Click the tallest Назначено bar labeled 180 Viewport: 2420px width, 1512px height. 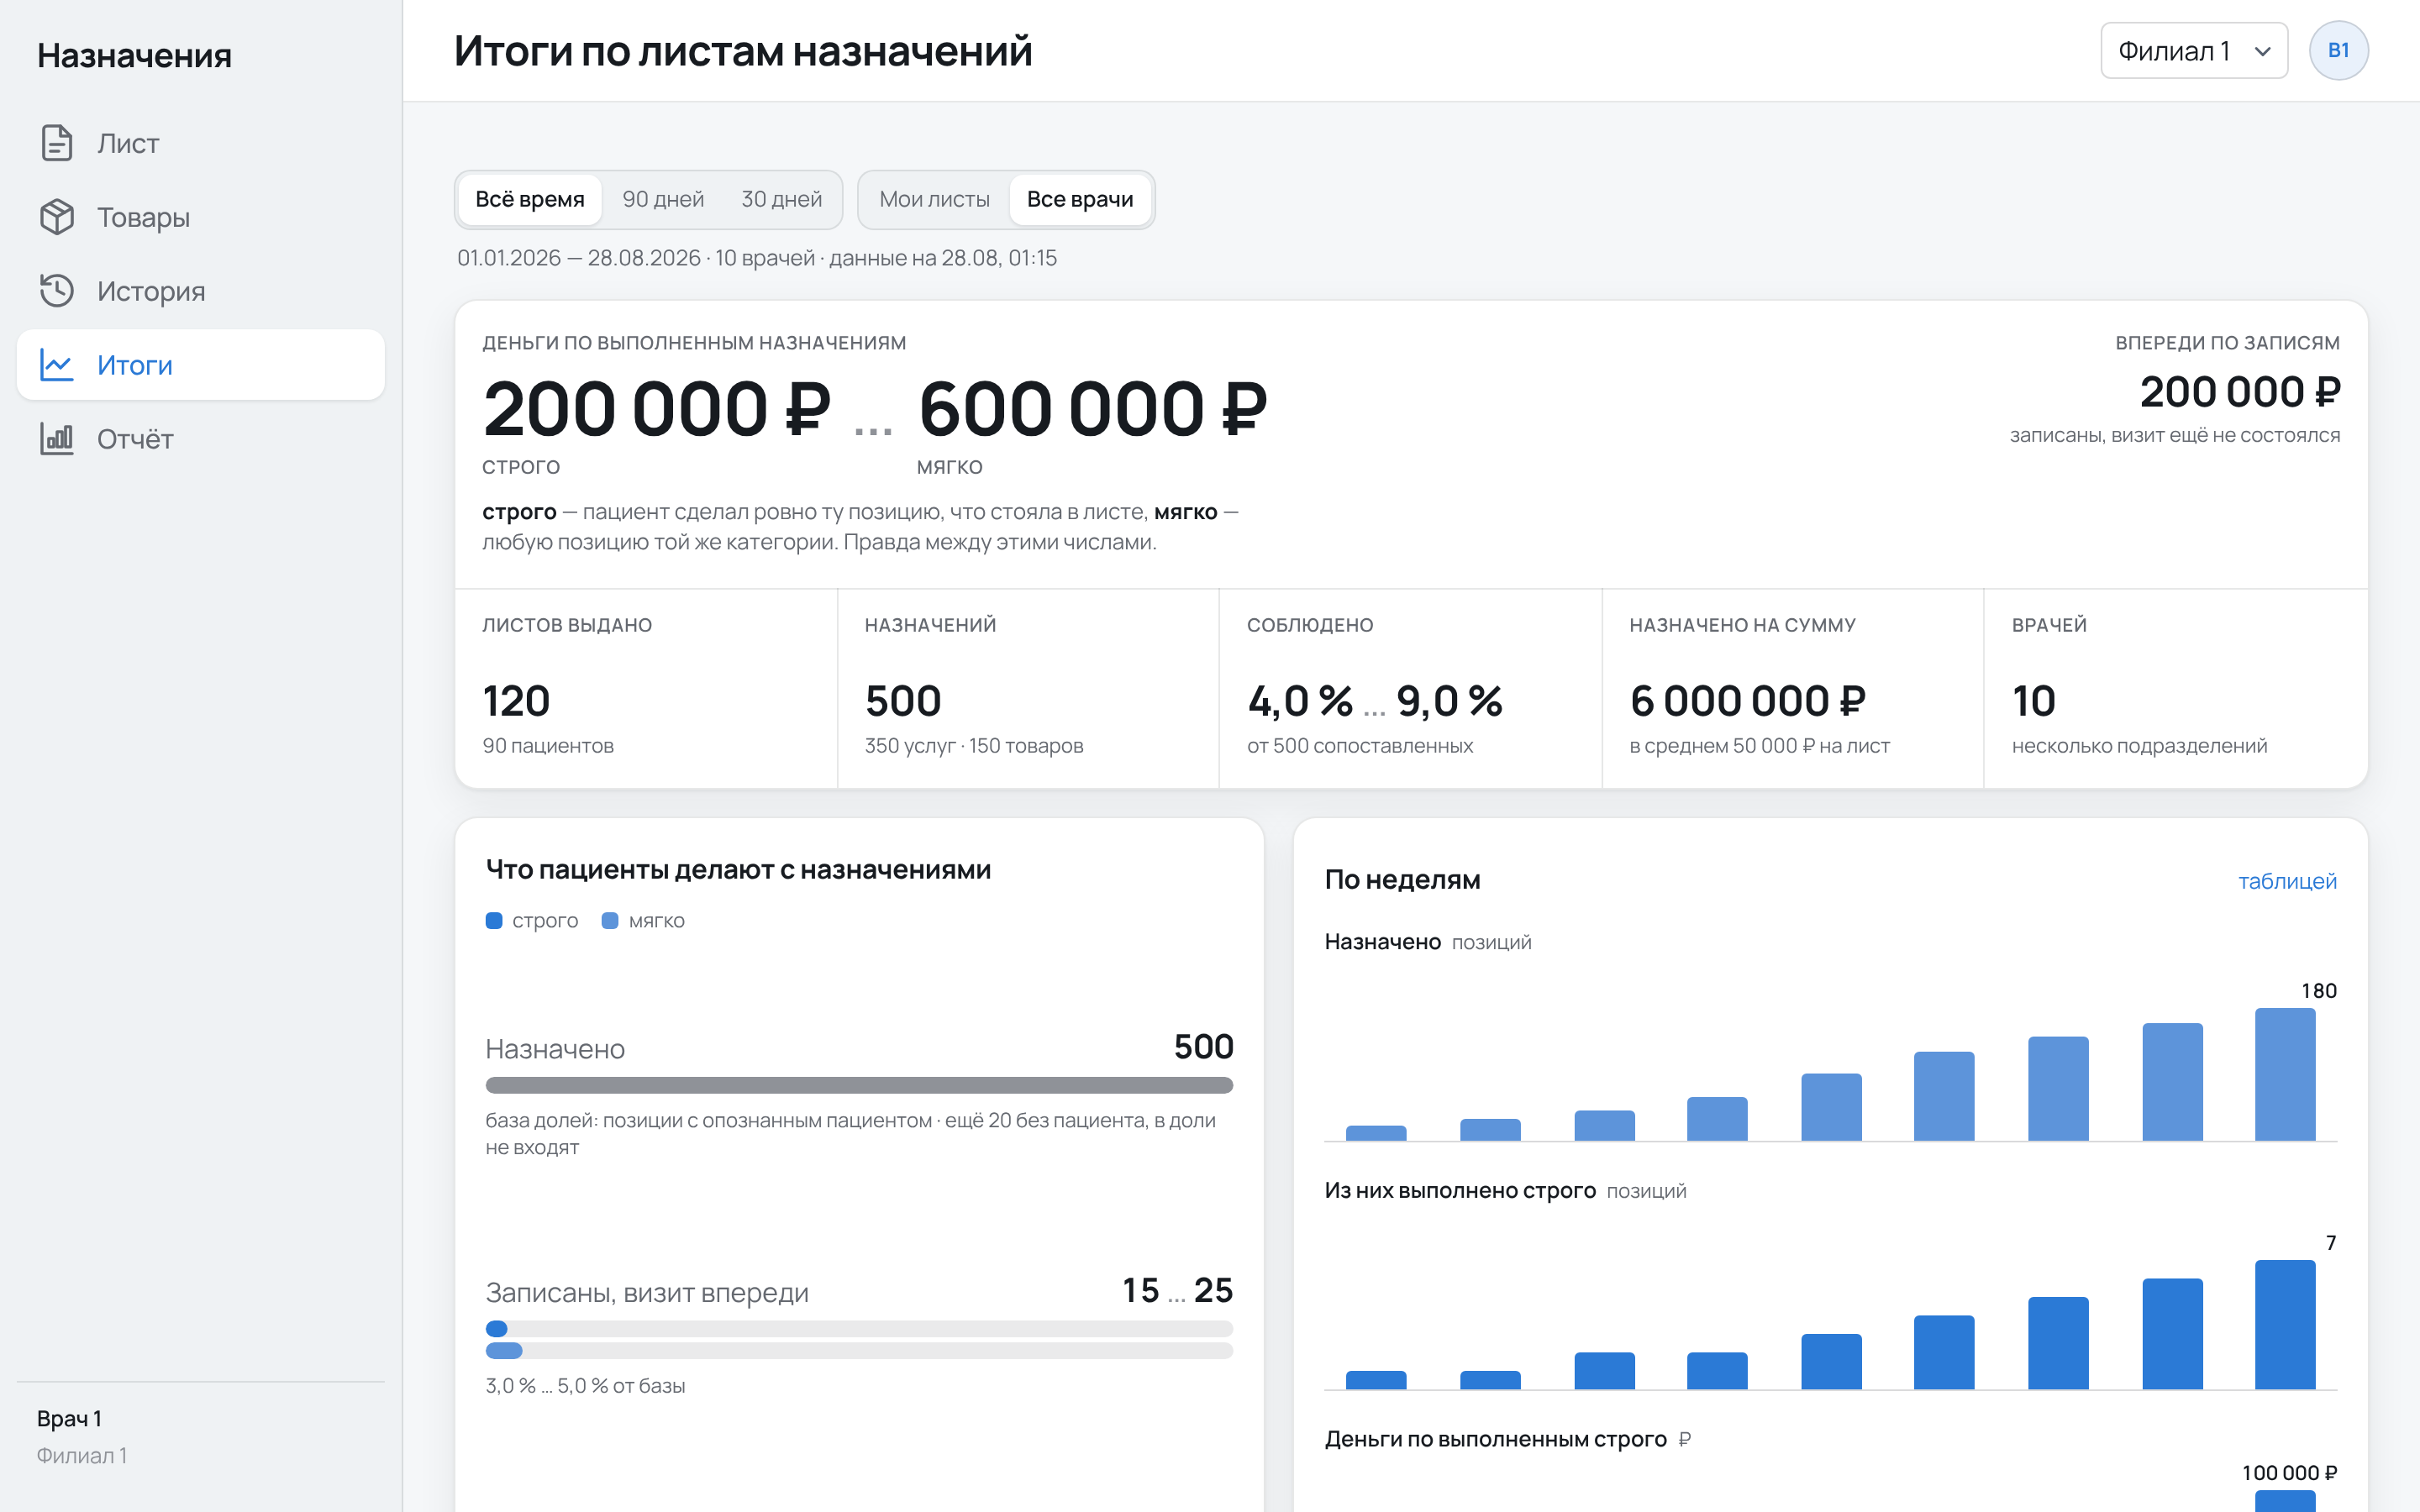(2285, 1074)
